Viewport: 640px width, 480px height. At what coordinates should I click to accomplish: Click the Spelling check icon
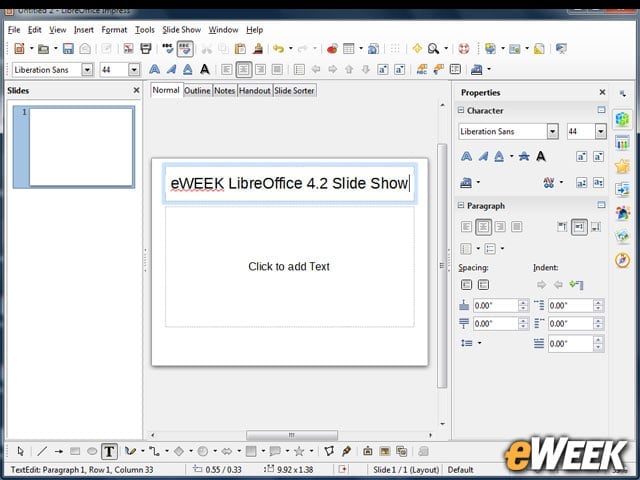click(168, 49)
